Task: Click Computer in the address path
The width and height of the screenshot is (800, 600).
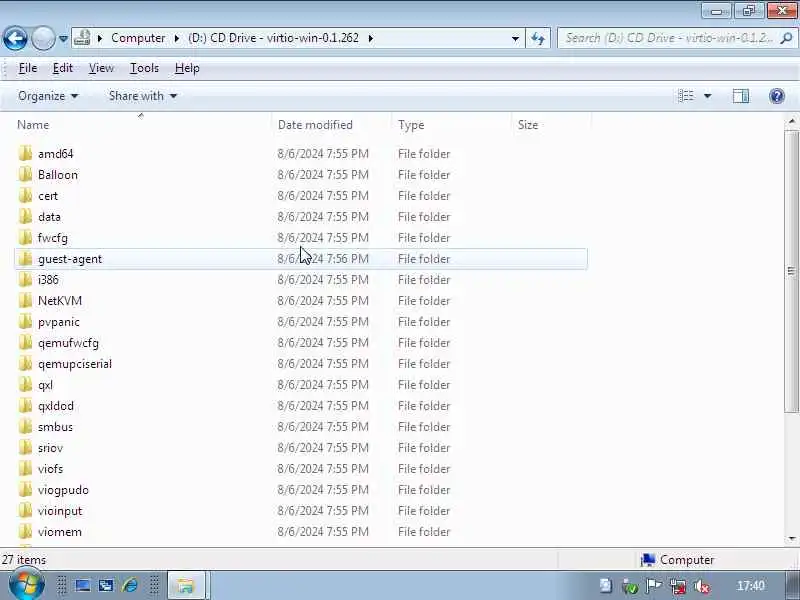Action: click(x=138, y=38)
